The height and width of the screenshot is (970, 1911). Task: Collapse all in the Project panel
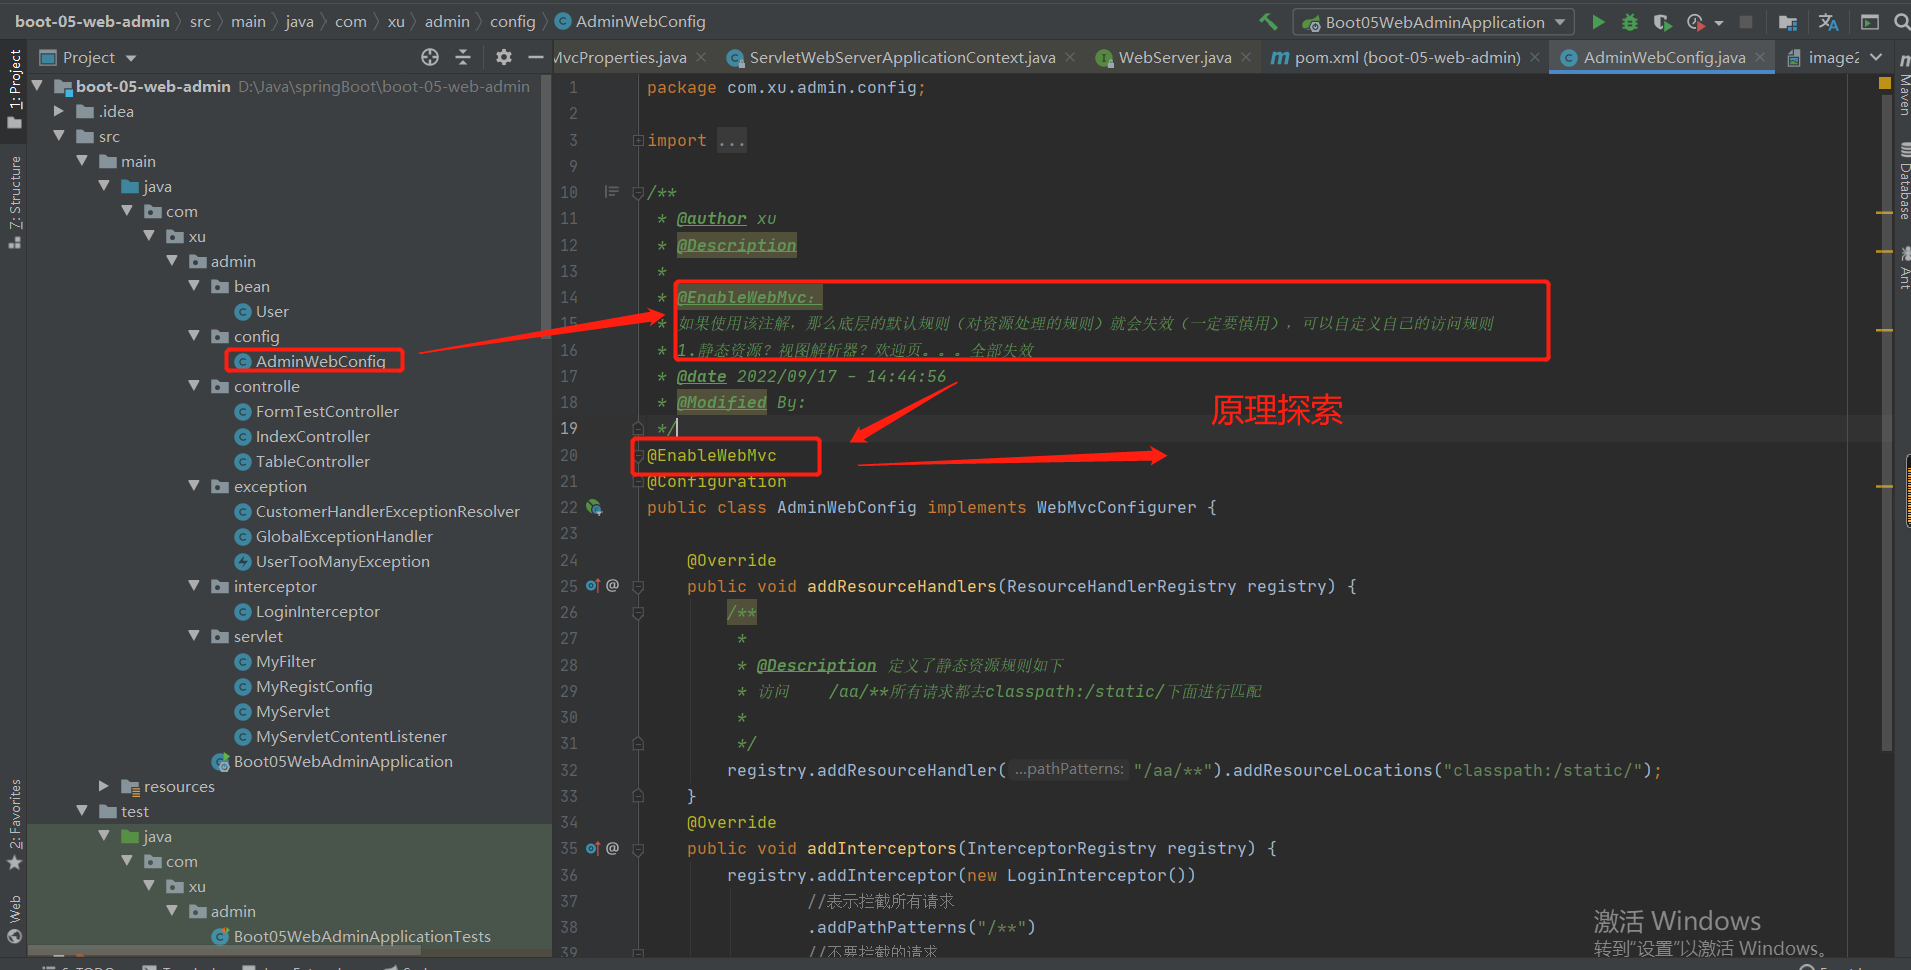462,57
